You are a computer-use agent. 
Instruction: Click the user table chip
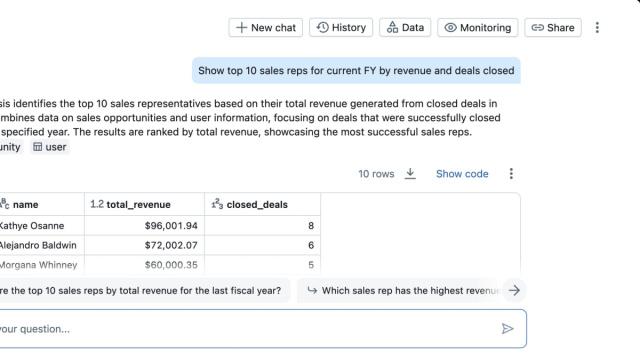[50, 147]
